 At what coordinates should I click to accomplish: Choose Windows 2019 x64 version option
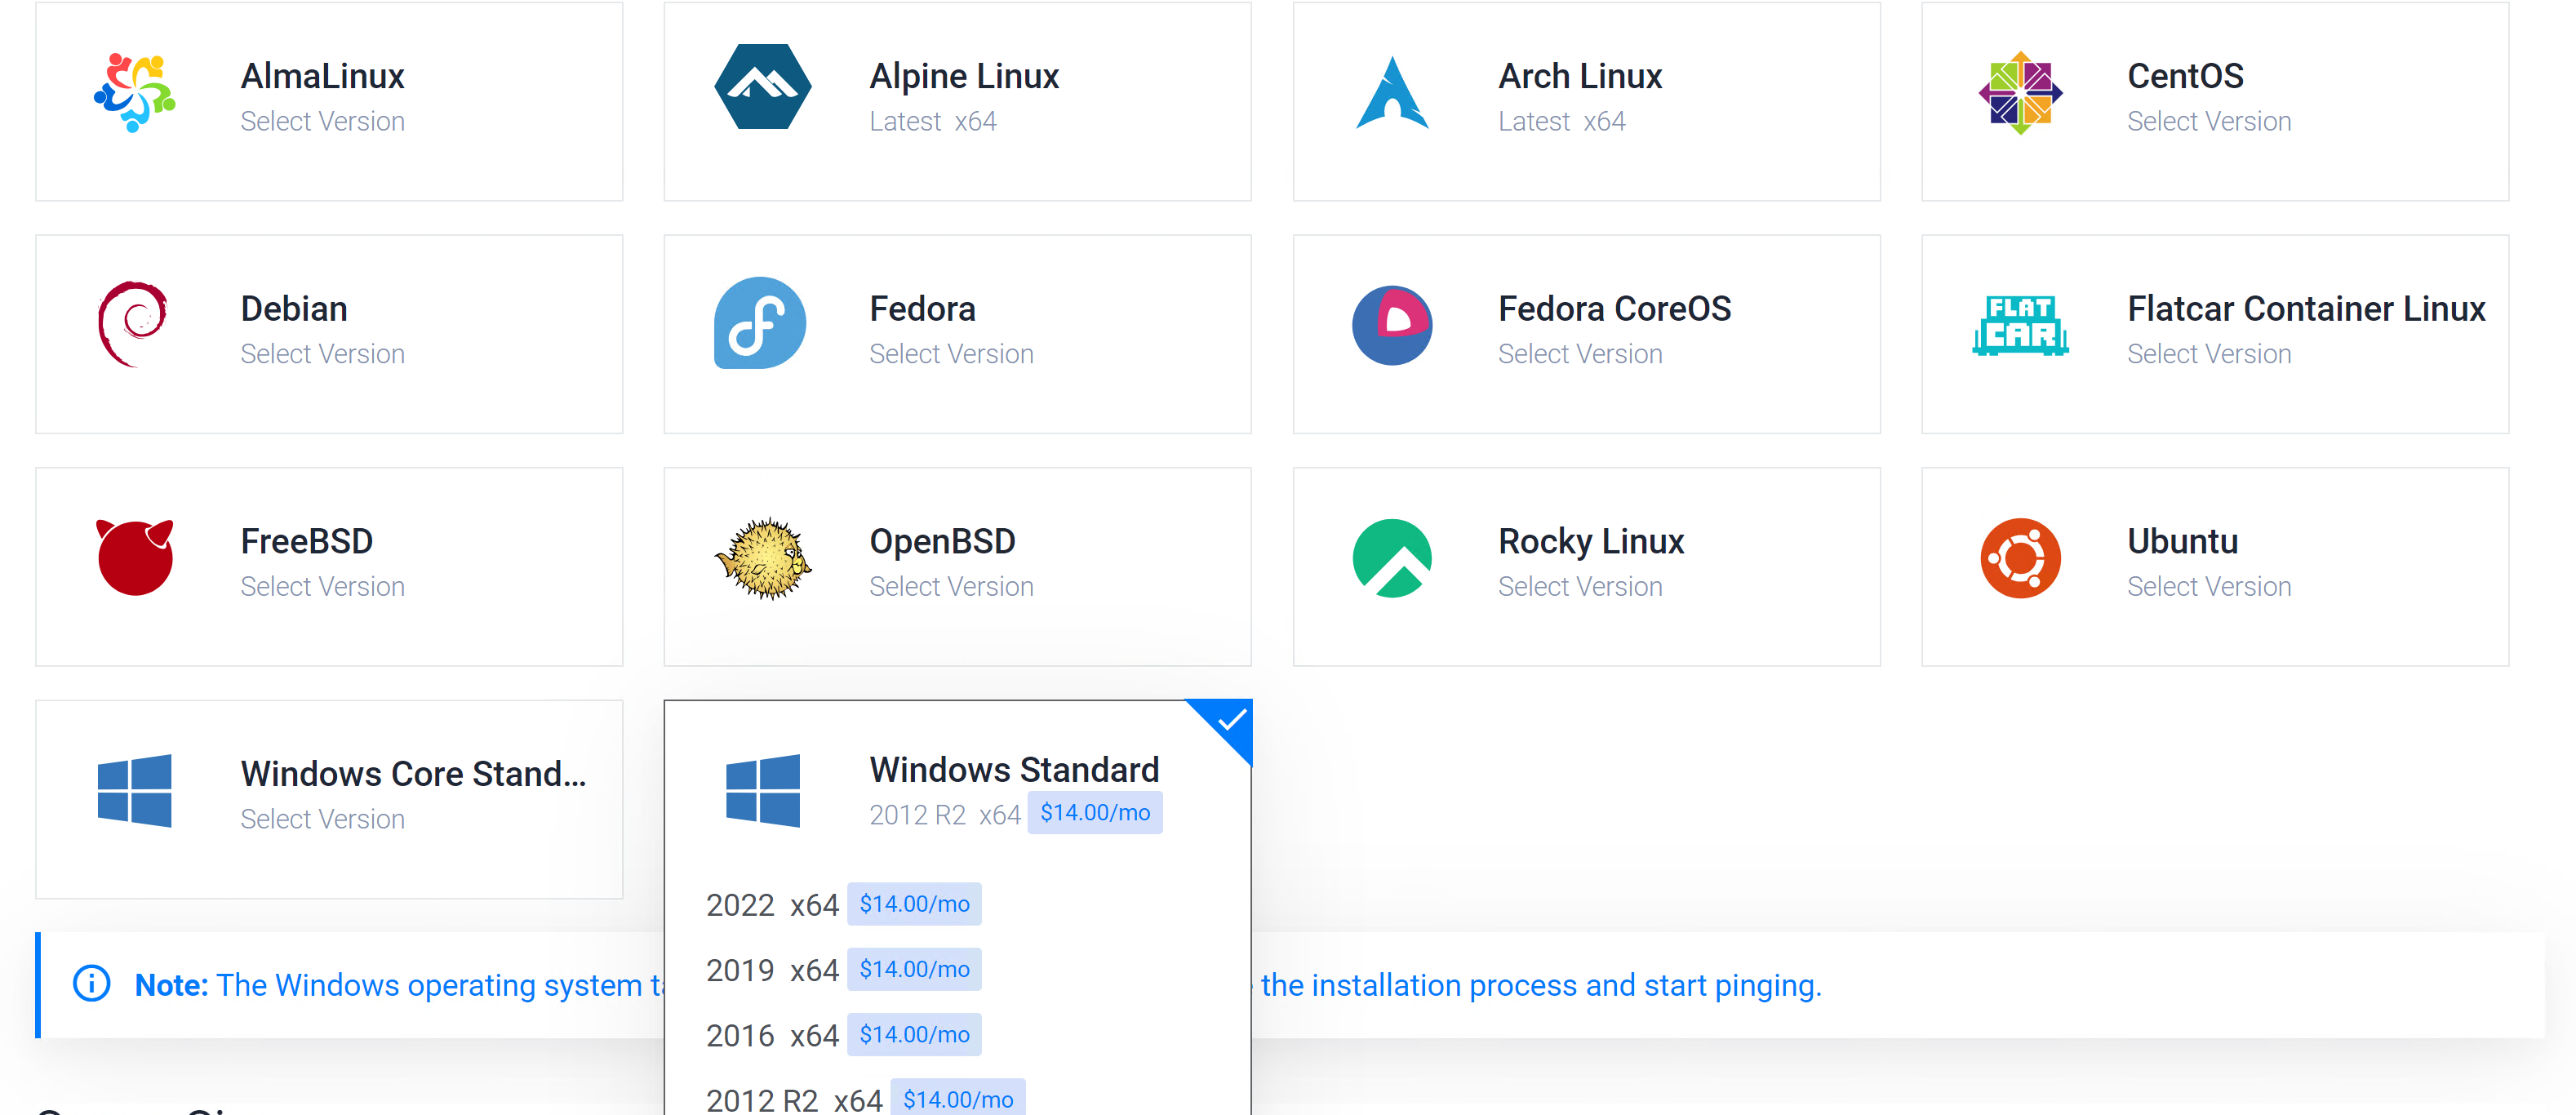(x=772, y=970)
